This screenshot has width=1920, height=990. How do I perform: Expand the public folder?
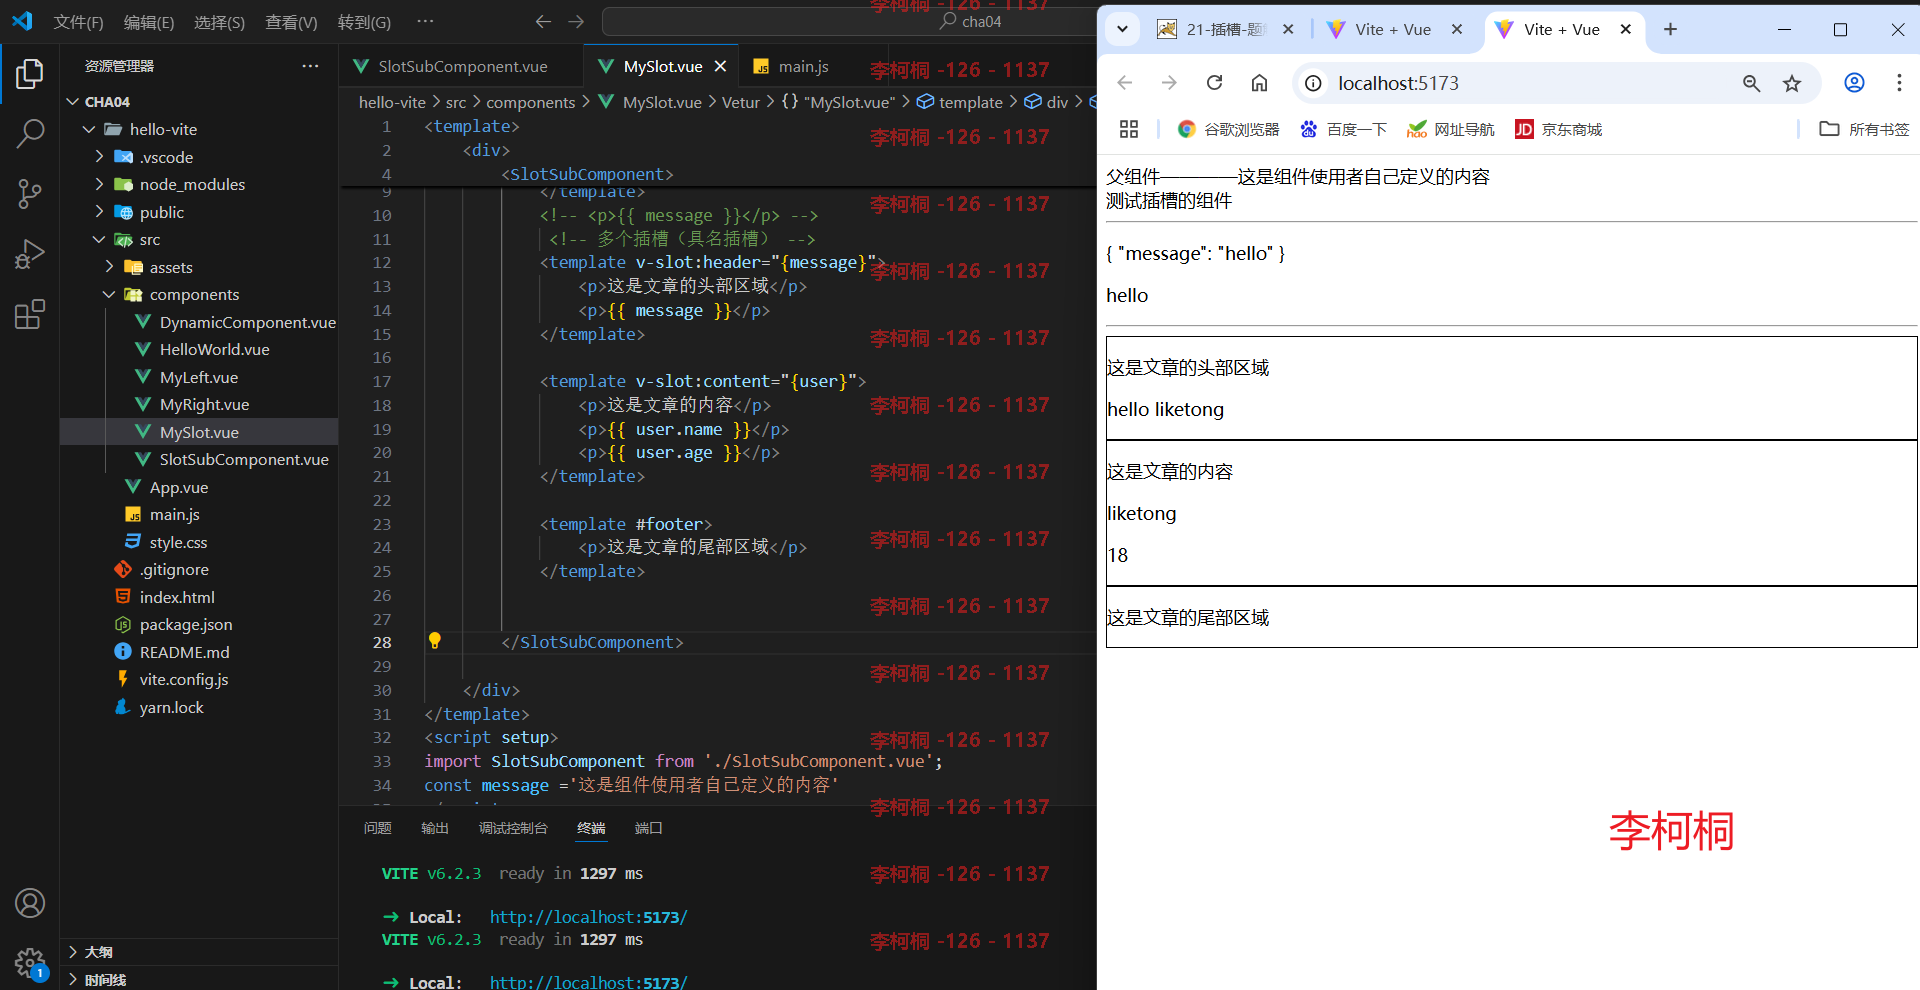(99, 212)
